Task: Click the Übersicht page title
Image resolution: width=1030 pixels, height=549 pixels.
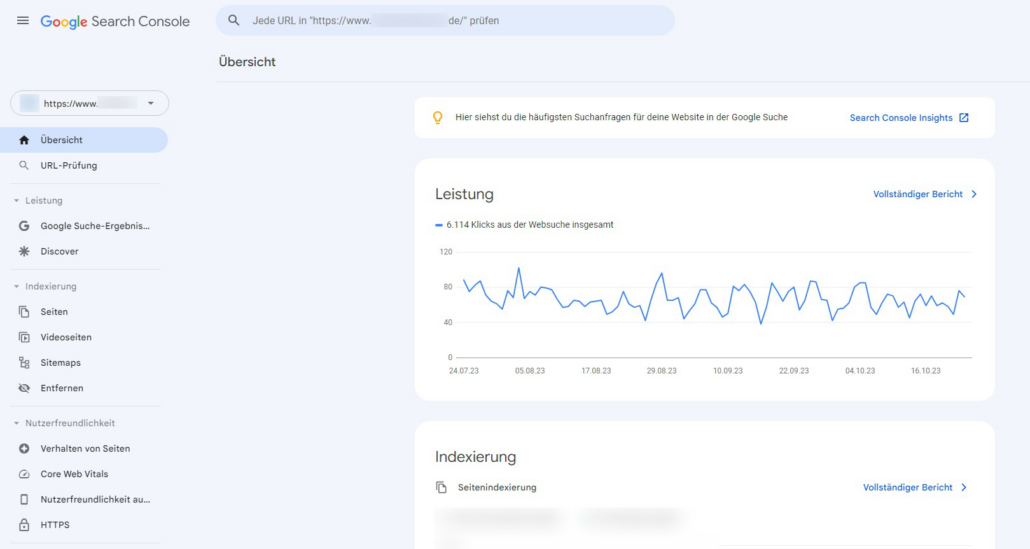Action: [247, 62]
